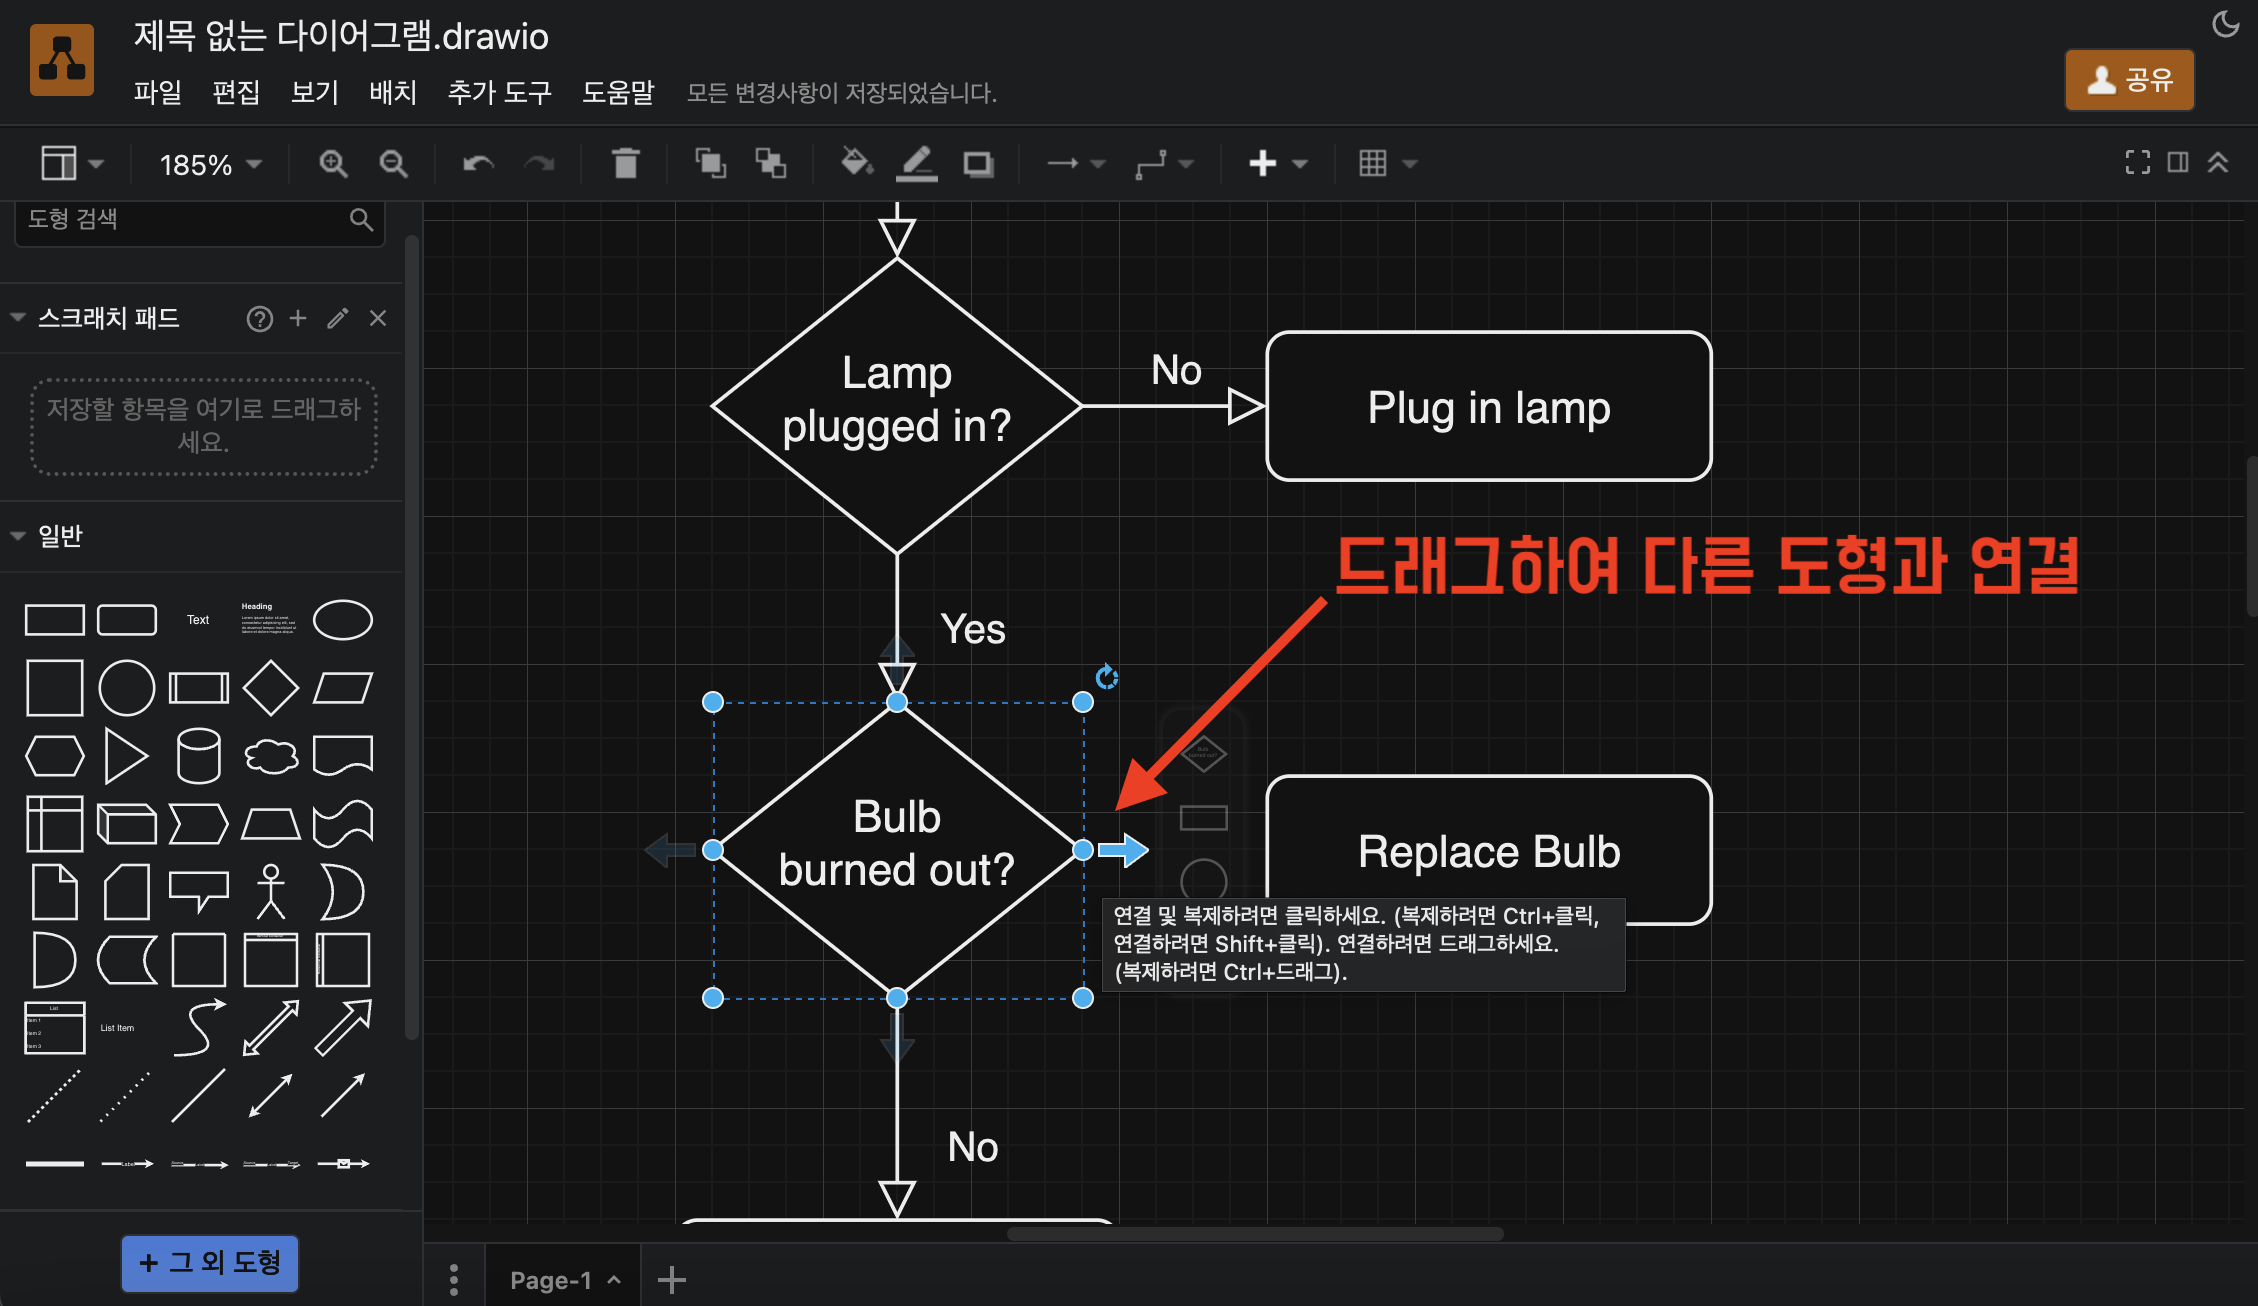Click the diagram title 제목 없는 다이어그램.drawio

tap(341, 36)
